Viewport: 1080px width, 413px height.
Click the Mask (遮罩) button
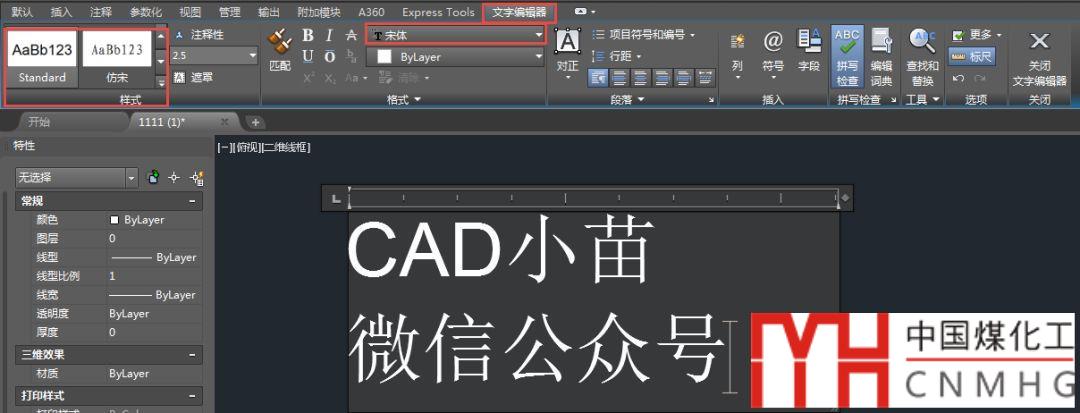click(x=194, y=77)
